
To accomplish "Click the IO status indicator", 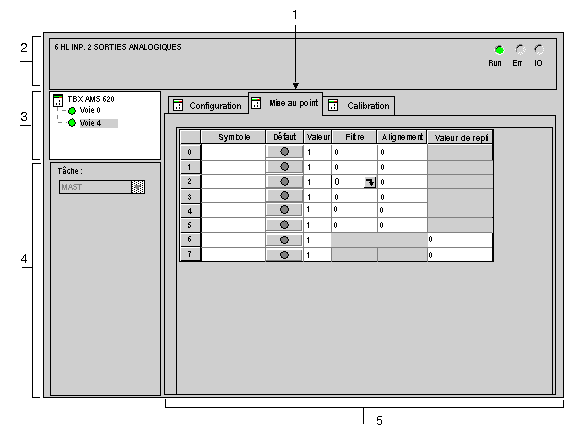I will tap(539, 50).
